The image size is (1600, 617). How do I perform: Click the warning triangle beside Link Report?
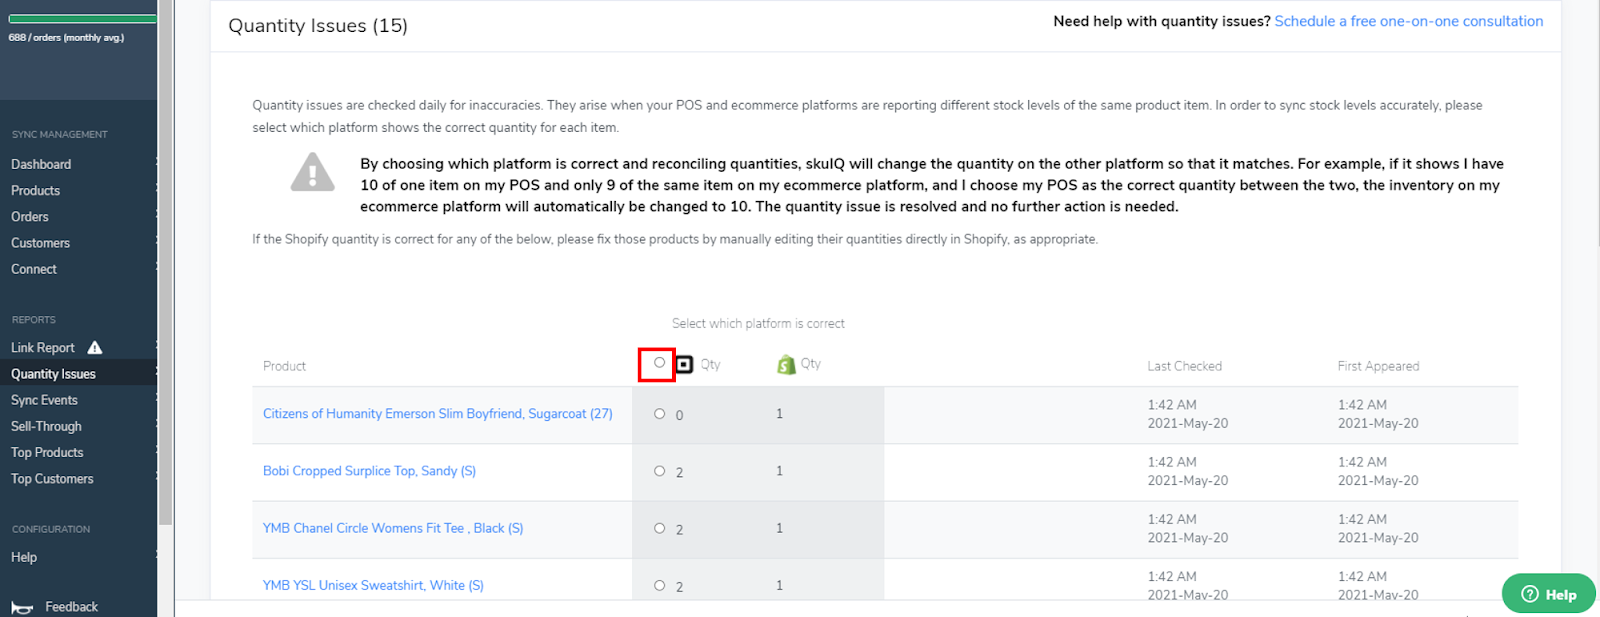click(95, 348)
